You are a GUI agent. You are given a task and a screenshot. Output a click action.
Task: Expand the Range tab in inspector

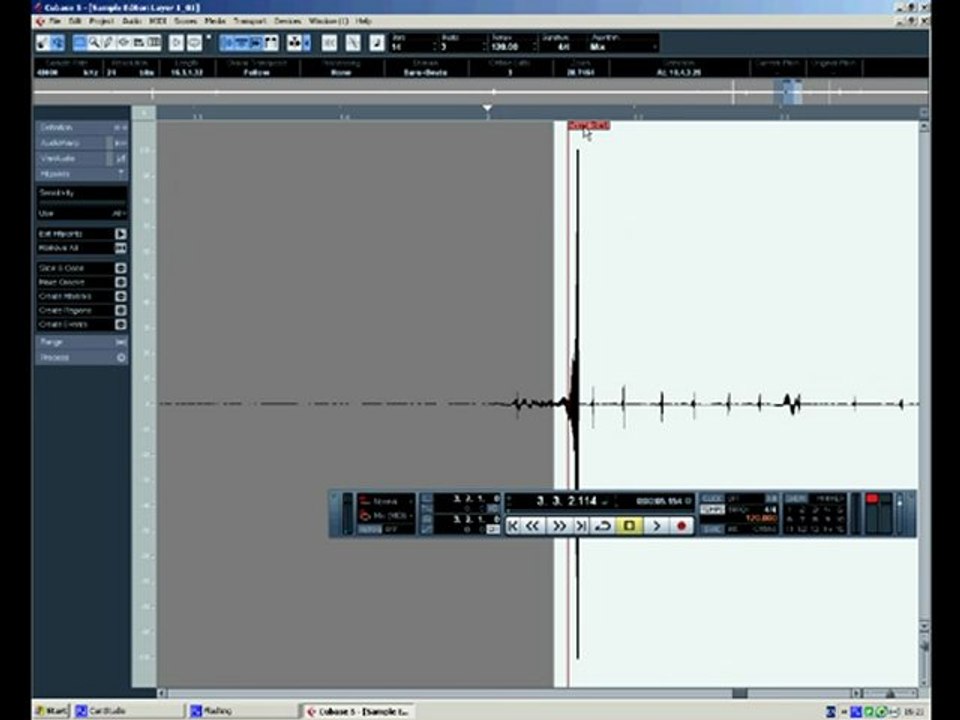pyautogui.click(x=81, y=342)
